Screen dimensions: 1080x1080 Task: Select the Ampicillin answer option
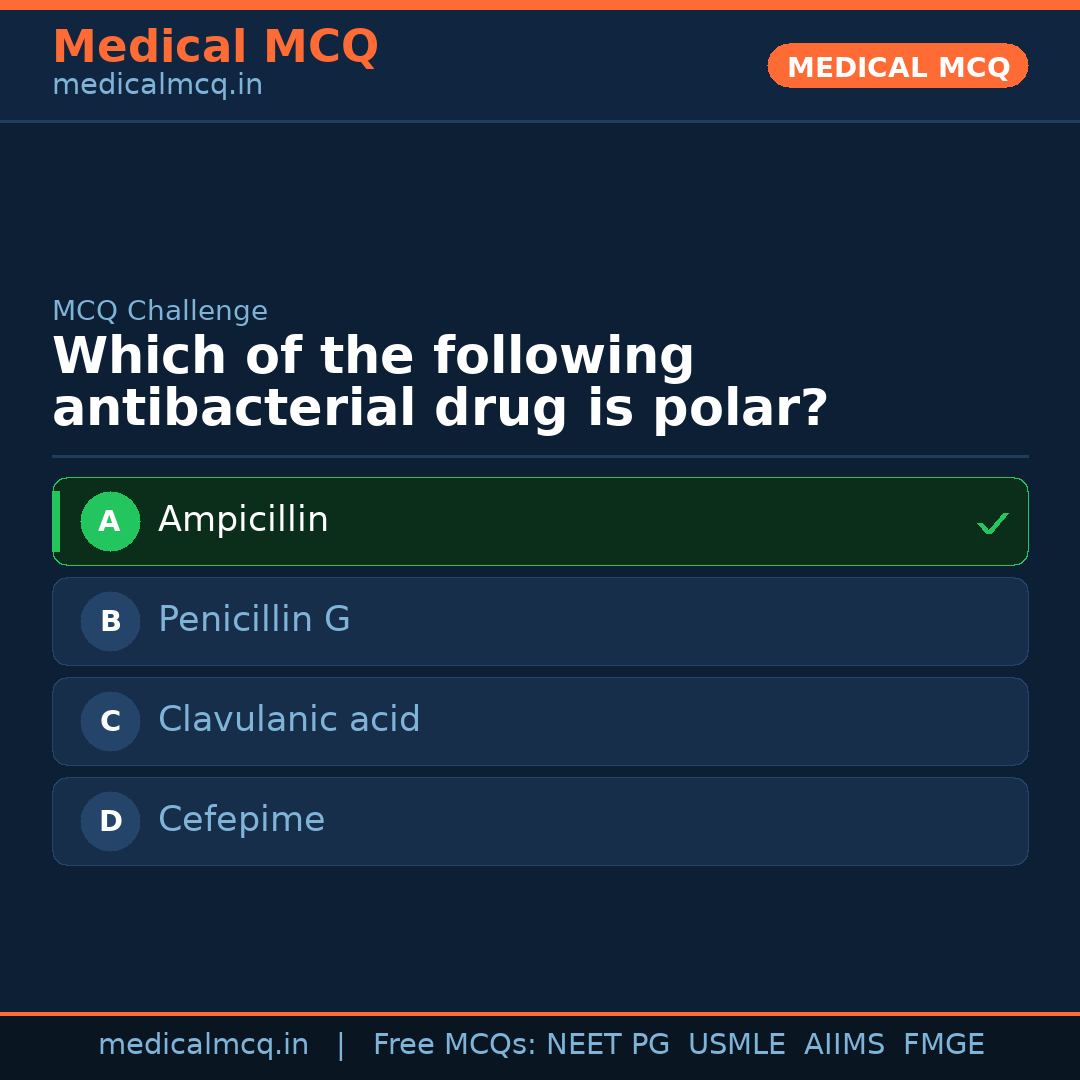coord(540,521)
